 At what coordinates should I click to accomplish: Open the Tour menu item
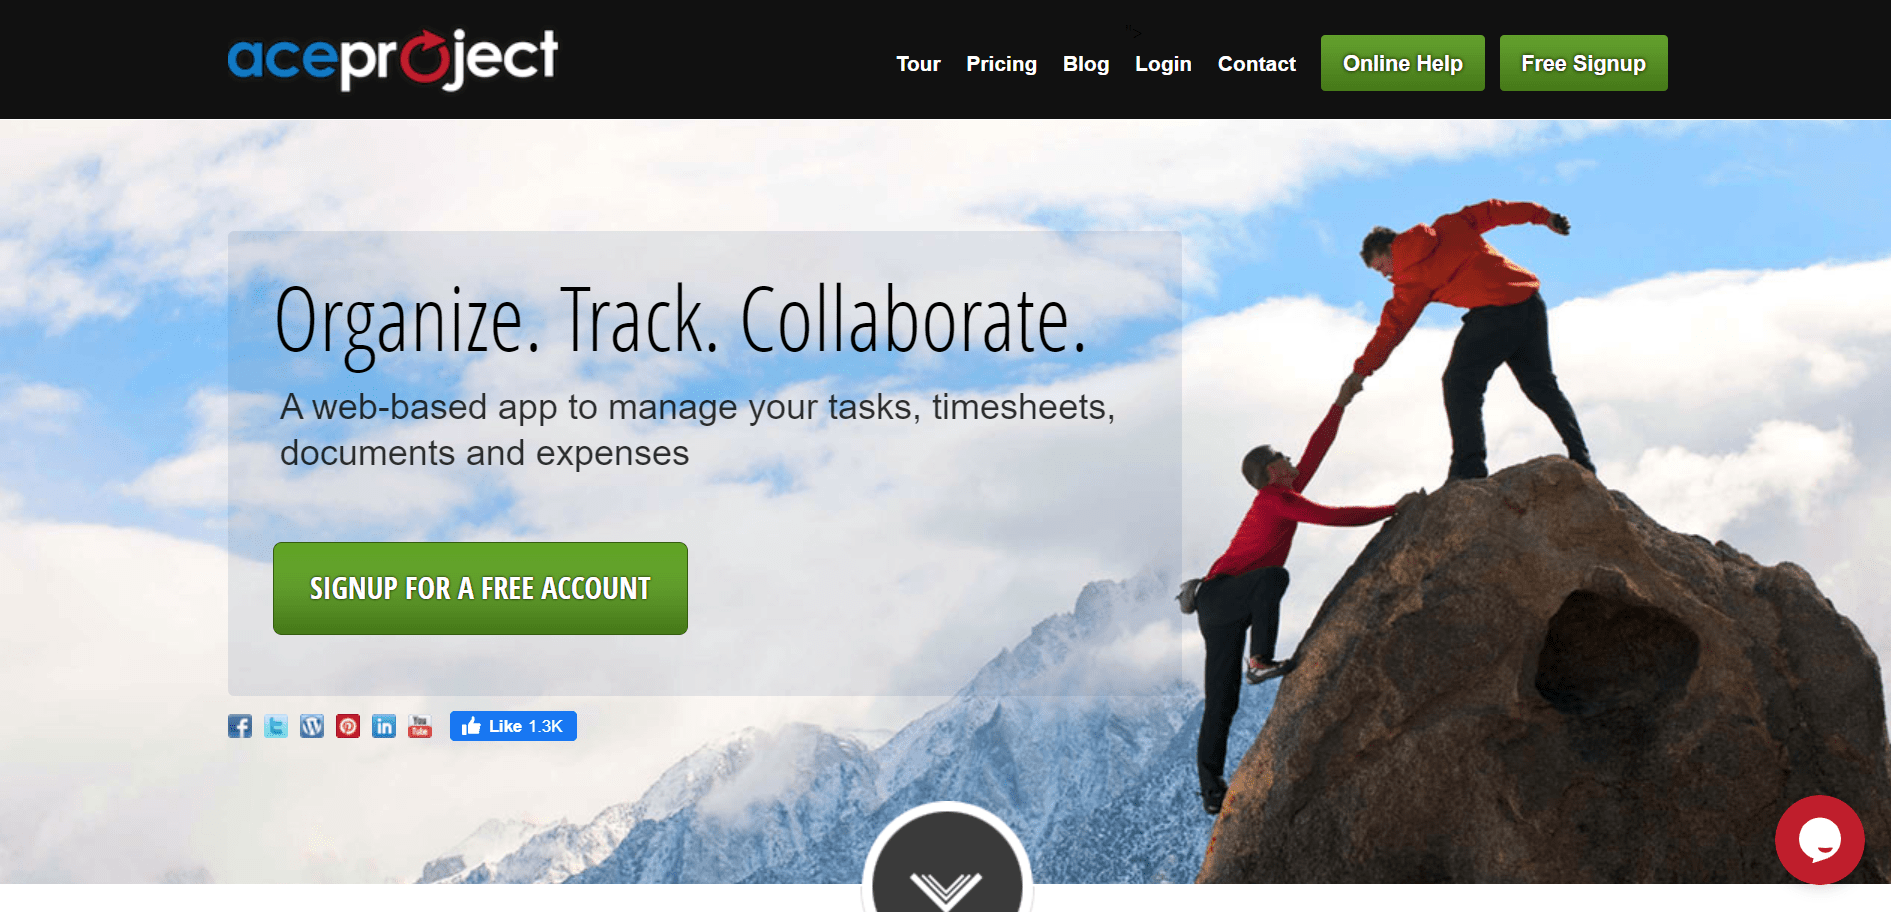pyautogui.click(x=918, y=64)
